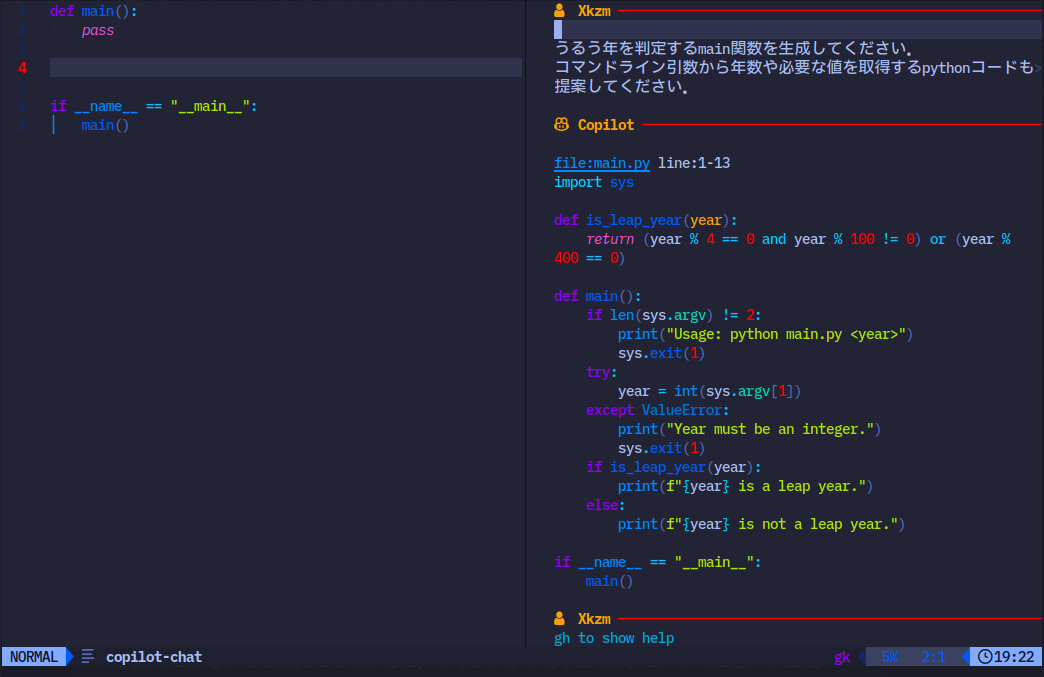
Task: Click the filetype lines icon before copilot-chat
Action: [88, 657]
